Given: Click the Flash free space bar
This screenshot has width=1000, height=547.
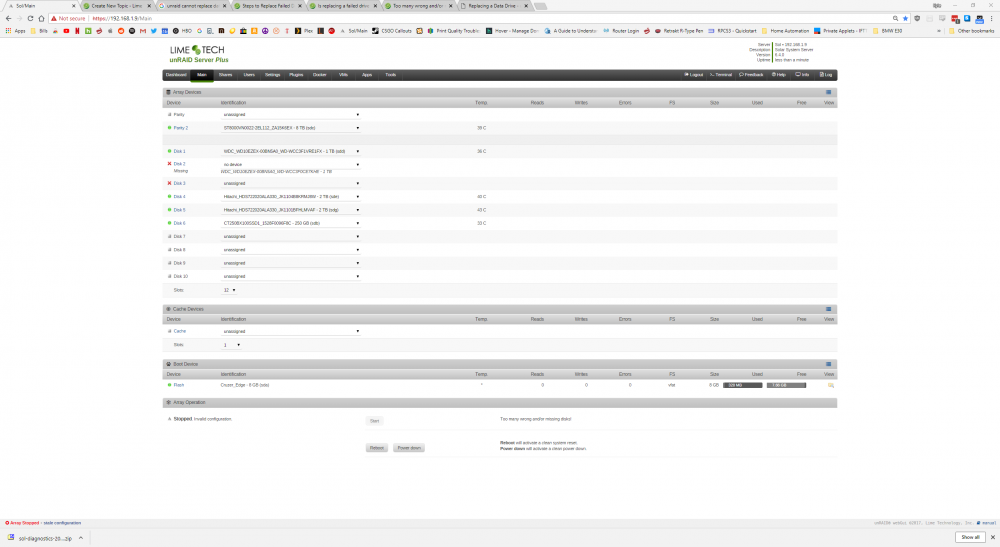Looking at the screenshot, I should (786, 385).
